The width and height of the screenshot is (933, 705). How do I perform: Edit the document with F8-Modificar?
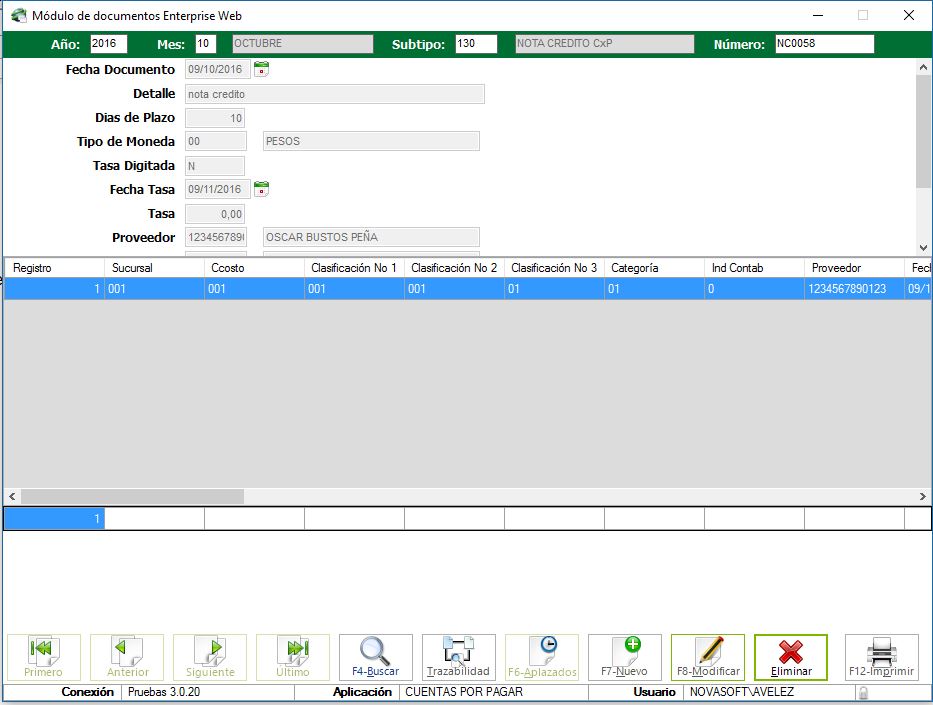(707, 657)
